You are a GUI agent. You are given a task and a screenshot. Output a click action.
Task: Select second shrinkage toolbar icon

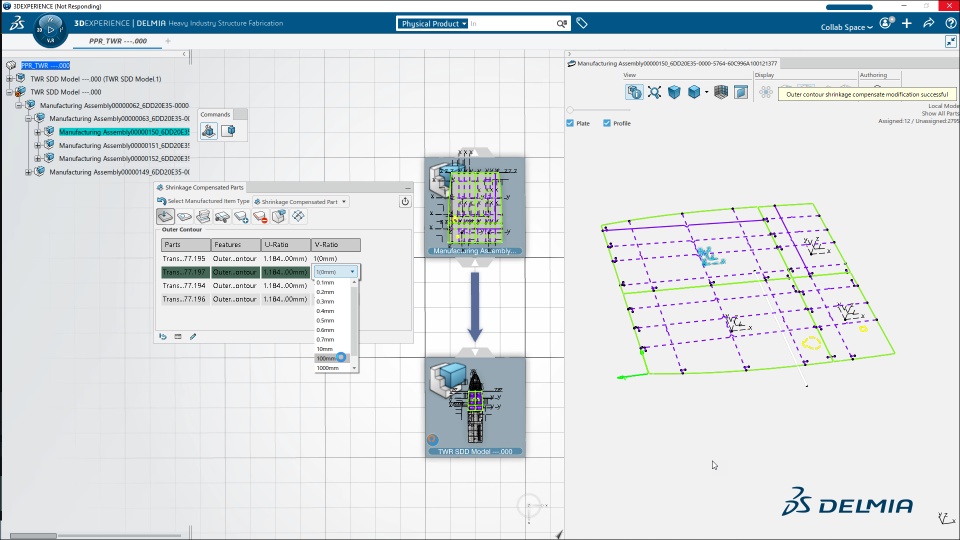[184, 216]
